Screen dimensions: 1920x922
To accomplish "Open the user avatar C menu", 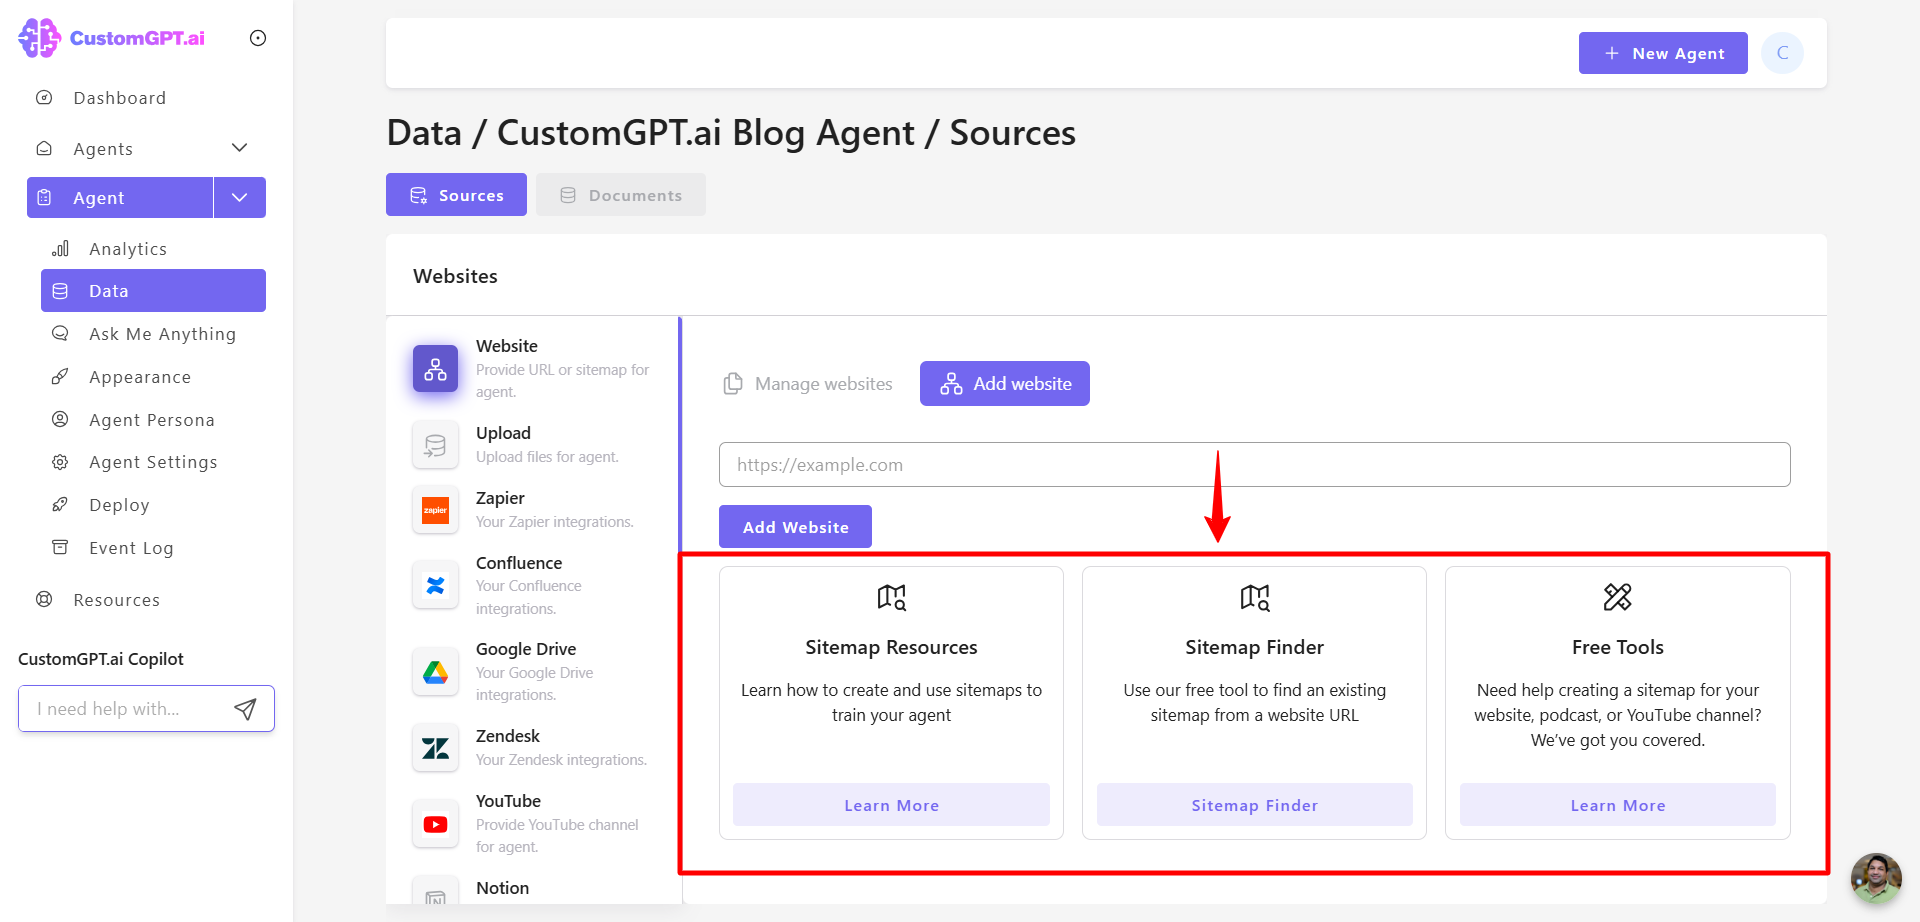I will 1783,53.
